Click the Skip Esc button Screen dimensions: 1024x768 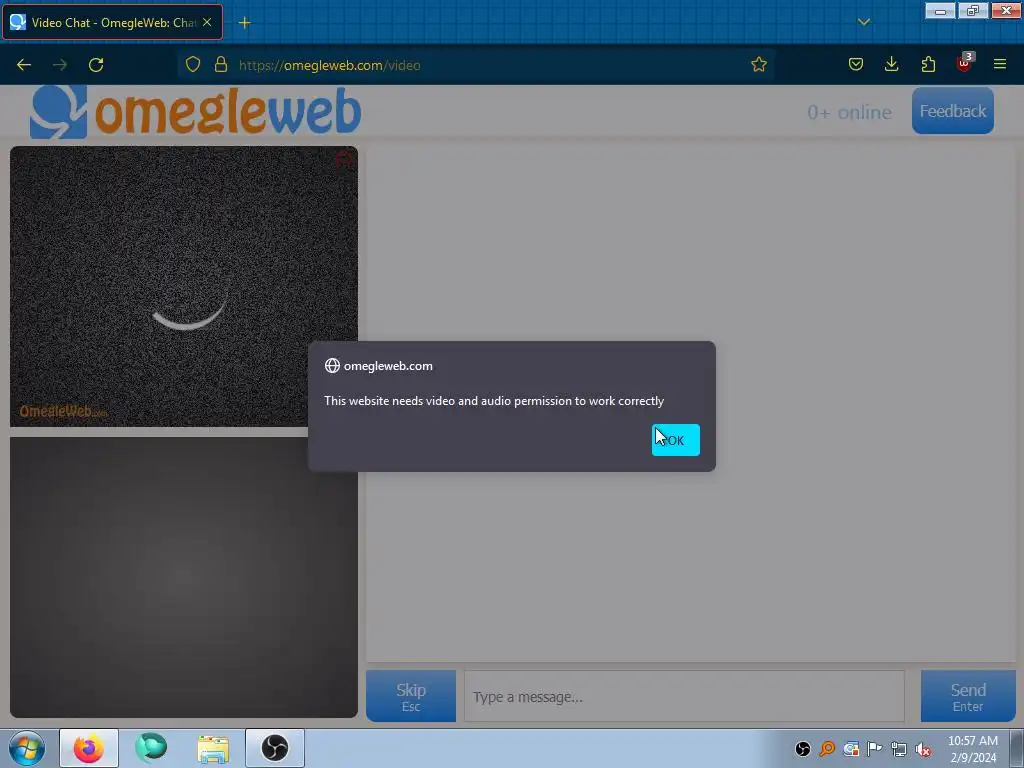[411, 696]
